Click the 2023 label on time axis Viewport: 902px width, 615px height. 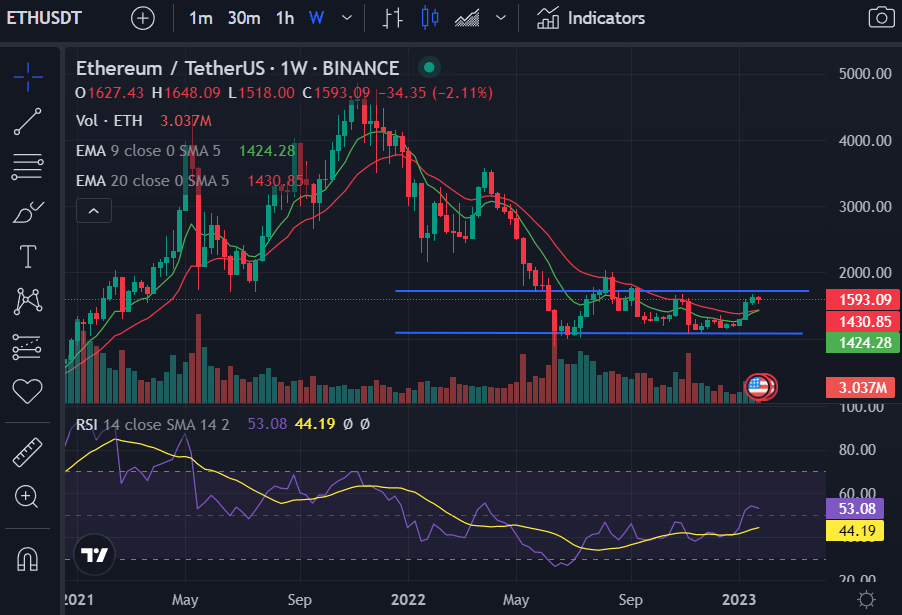tap(739, 600)
